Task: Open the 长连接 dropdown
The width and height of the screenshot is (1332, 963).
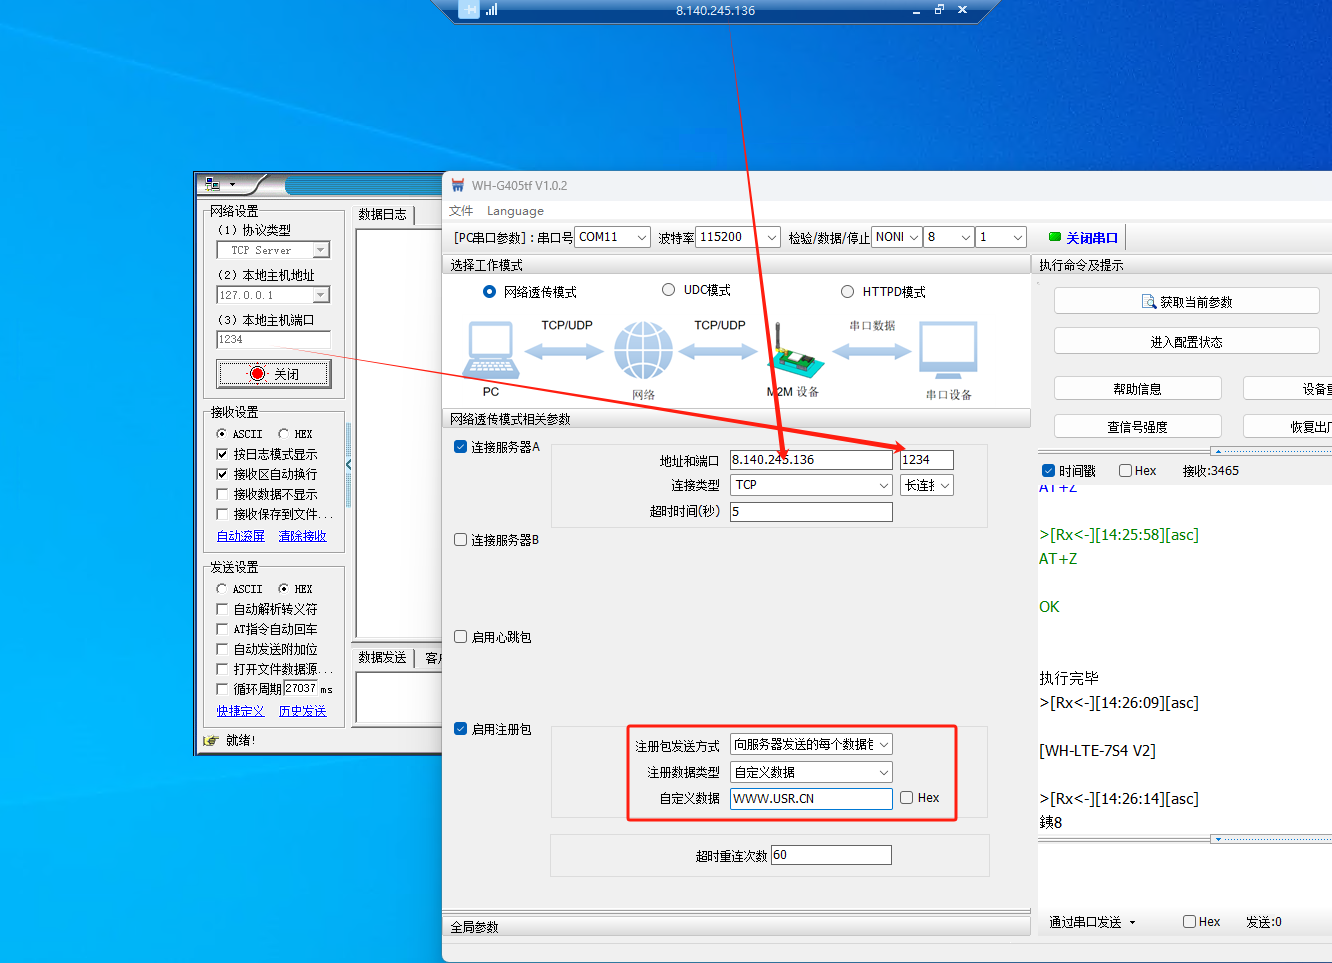Action: click(927, 485)
